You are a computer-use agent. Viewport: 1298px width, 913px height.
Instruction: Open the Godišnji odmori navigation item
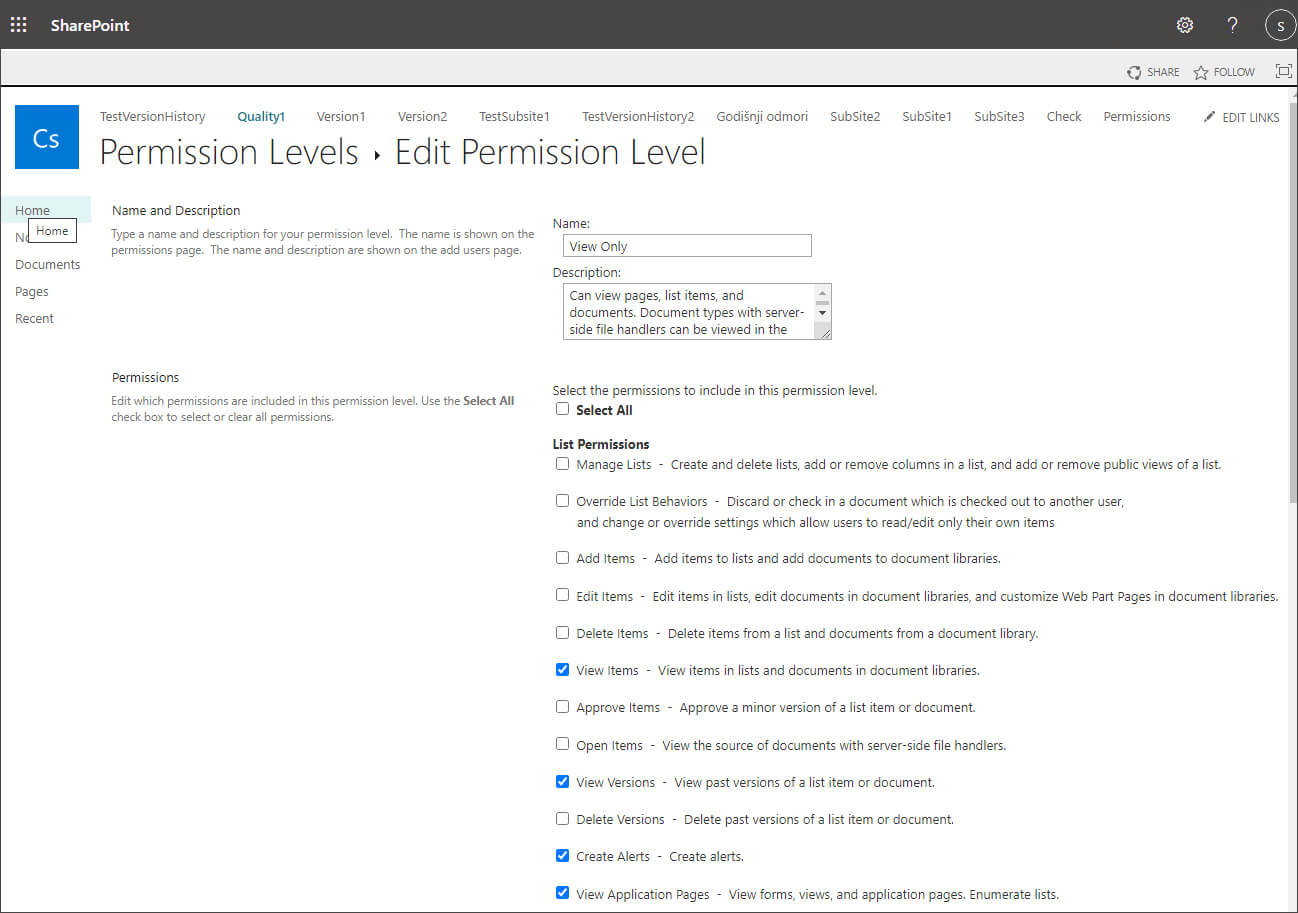coord(762,116)
